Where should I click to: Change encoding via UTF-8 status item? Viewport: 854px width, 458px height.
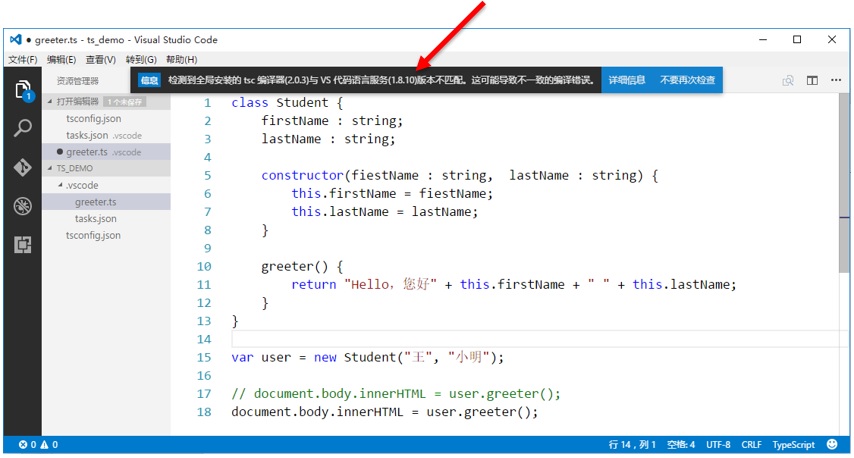(x=718, y=444)
